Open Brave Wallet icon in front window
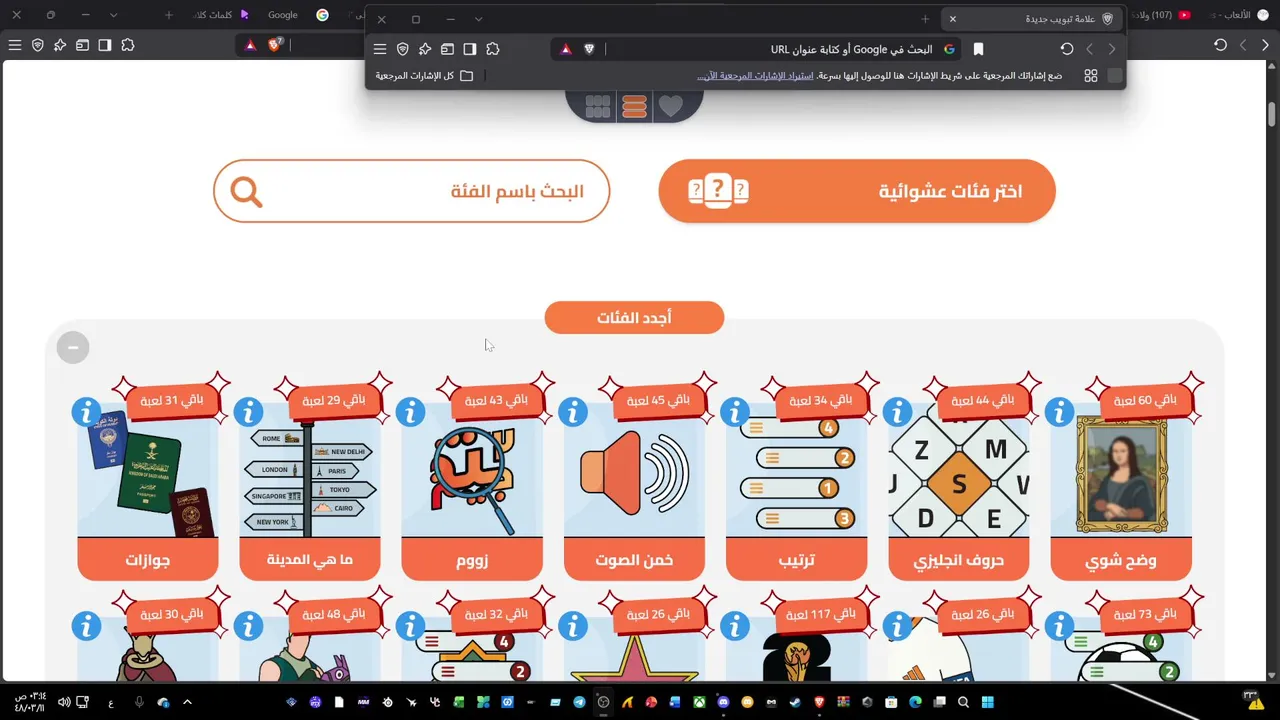This screenshot has height=720, width=1280. click(447, 49)
